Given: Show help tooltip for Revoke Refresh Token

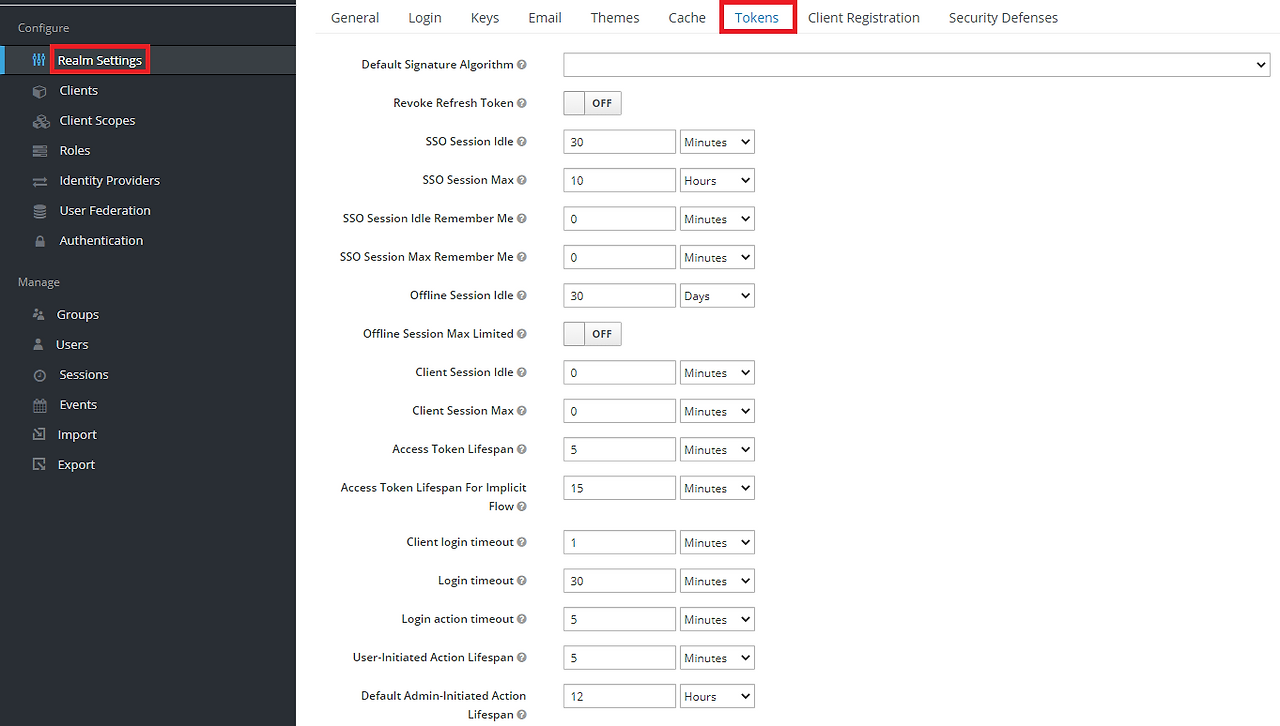Looking at the screenshot, I should (x=522, y=103).
